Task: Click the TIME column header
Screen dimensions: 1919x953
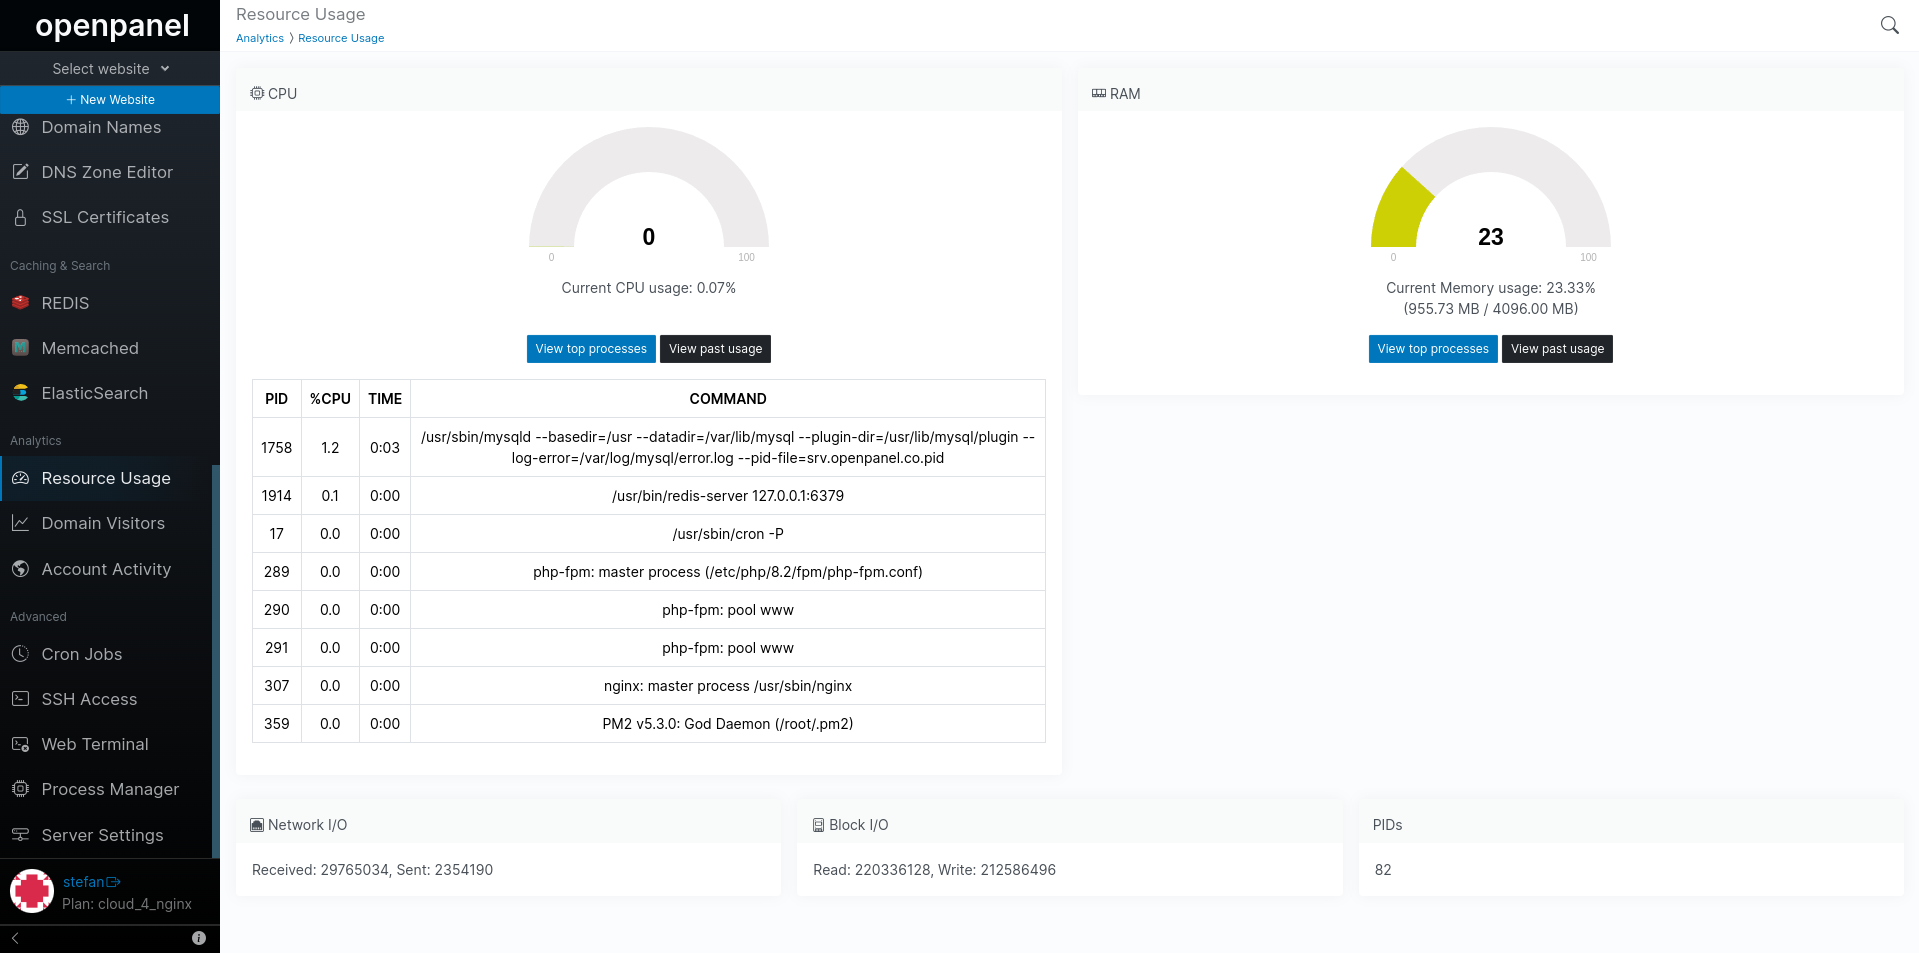Action: click(x=385, y=399)
